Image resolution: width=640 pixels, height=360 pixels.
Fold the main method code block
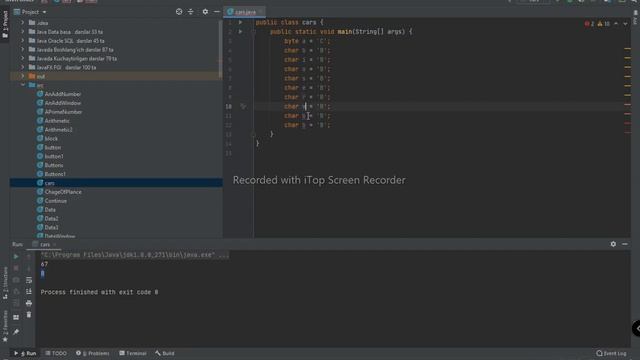click(x=253, y=32)
